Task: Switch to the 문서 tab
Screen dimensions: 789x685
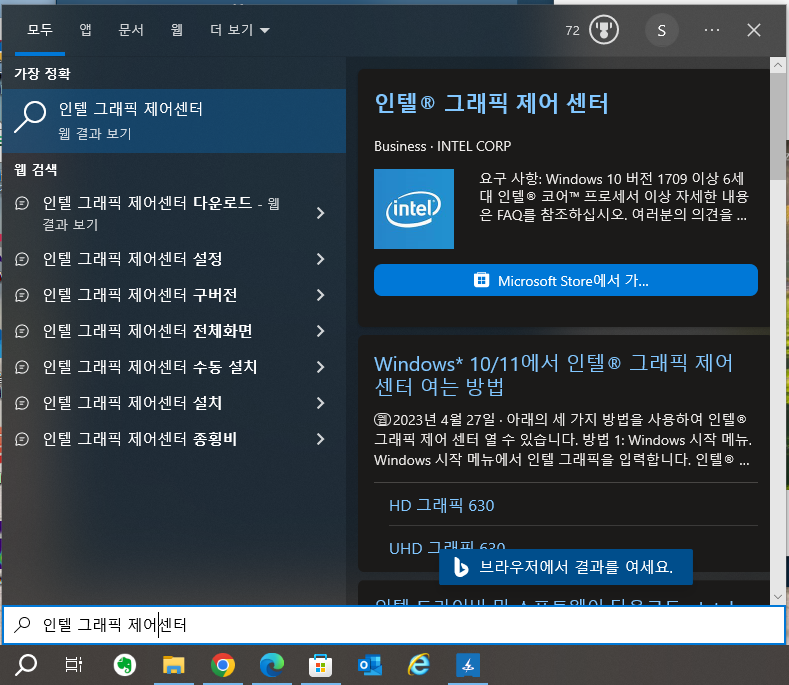Action: pos(131,30)
